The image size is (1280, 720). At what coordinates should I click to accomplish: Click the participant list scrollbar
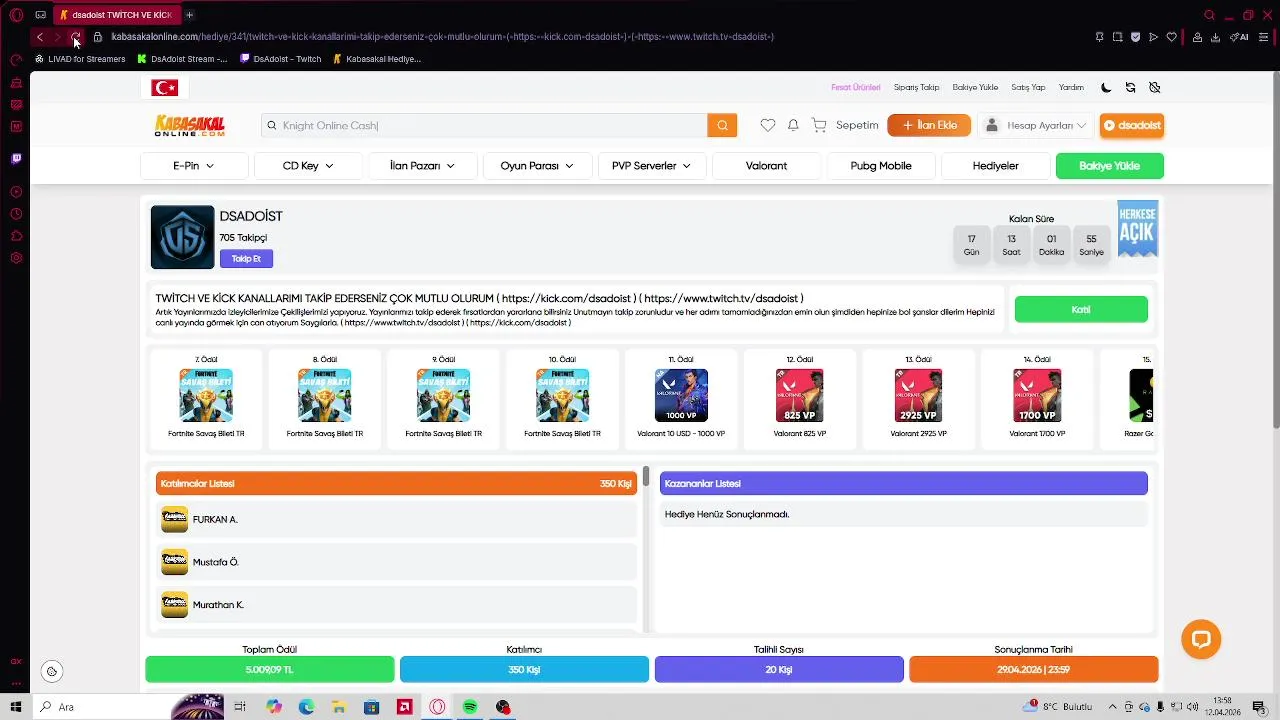(646, 477)
